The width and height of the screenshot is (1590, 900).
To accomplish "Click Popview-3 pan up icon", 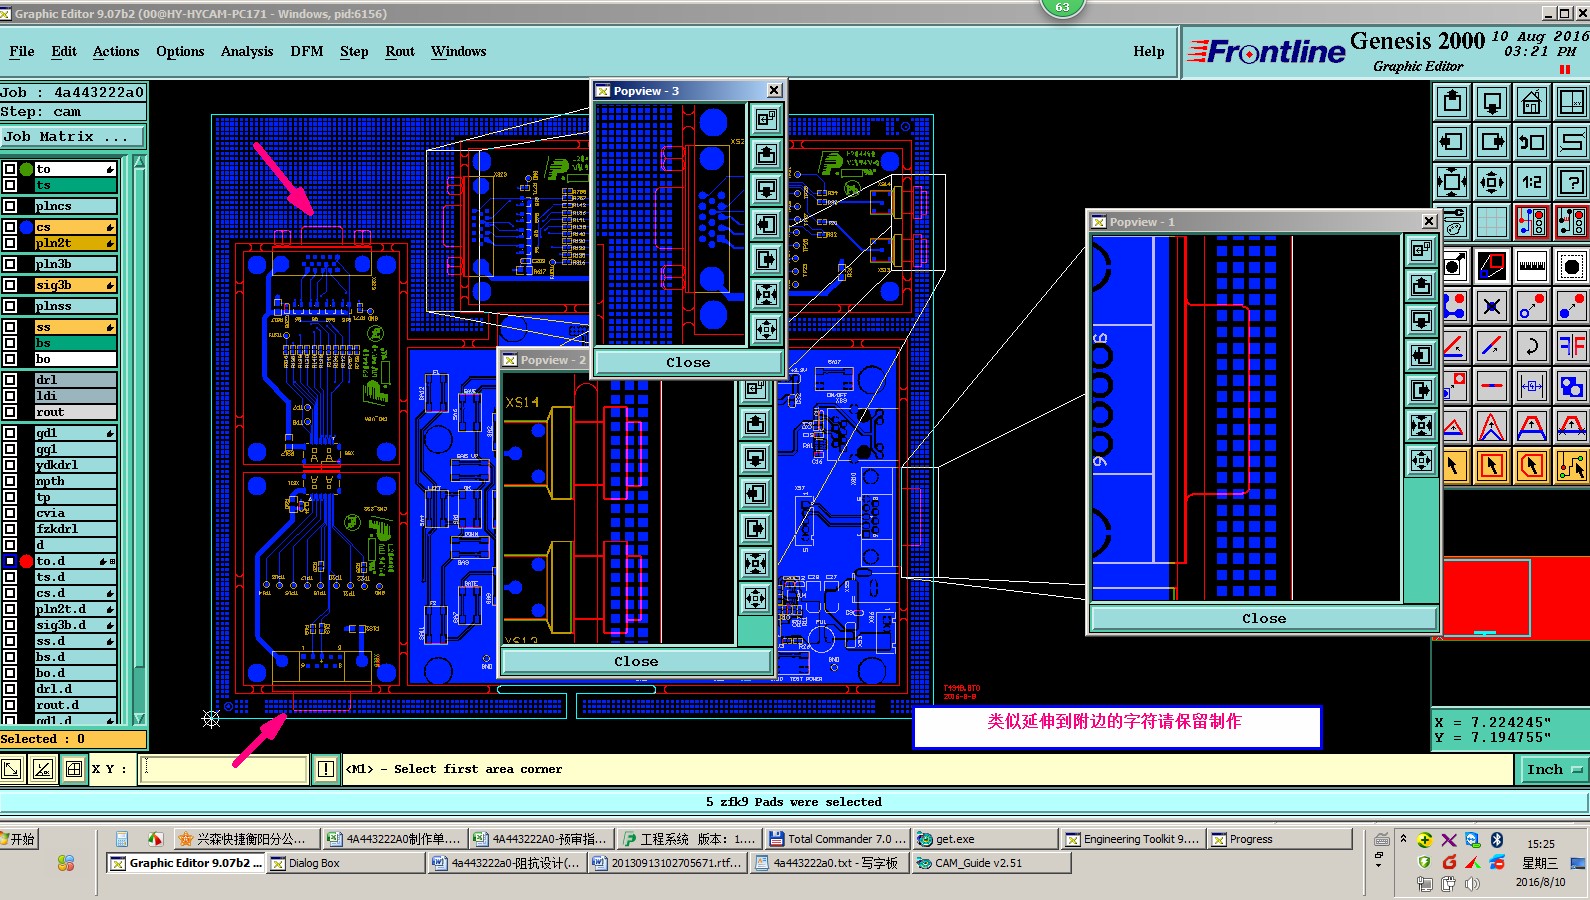I will click(766, 154).
